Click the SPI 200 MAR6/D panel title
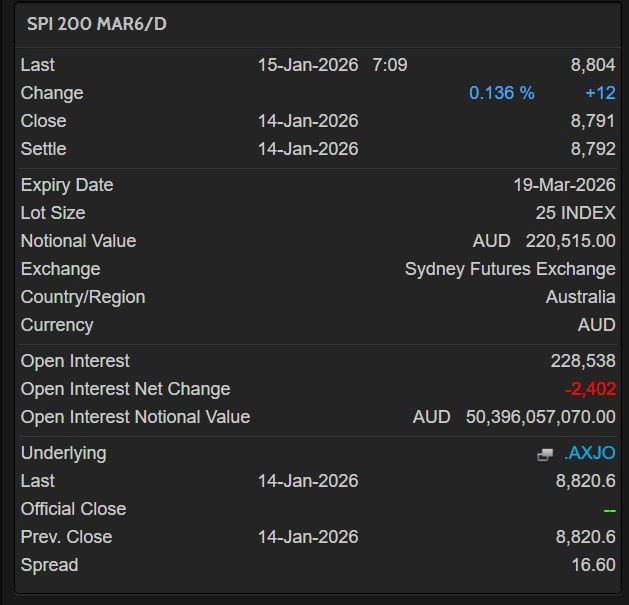 pos(97,24)
